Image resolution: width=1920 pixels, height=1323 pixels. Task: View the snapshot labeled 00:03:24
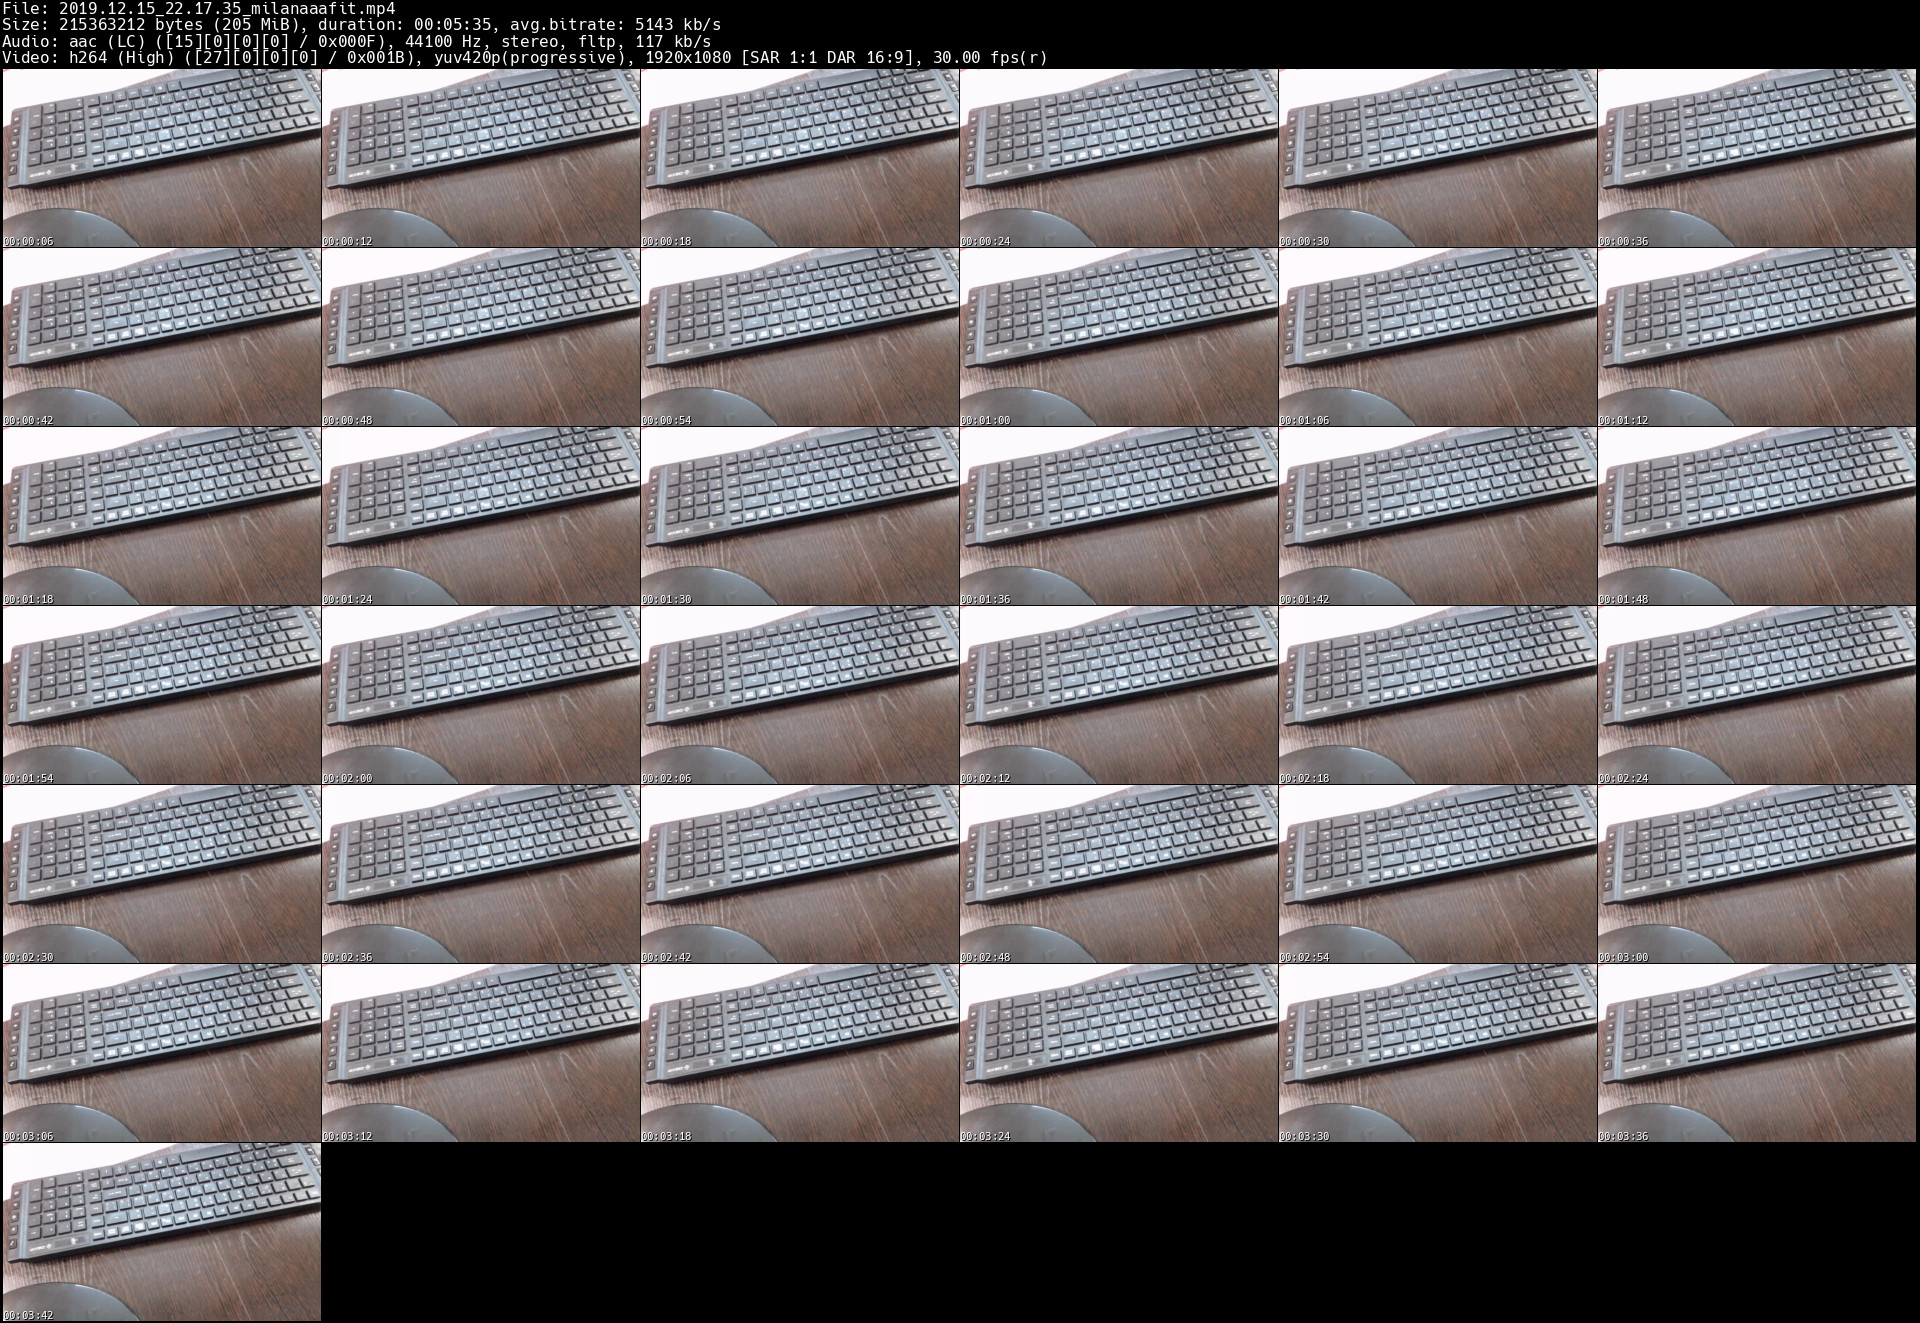(x=1119, y=1053)
